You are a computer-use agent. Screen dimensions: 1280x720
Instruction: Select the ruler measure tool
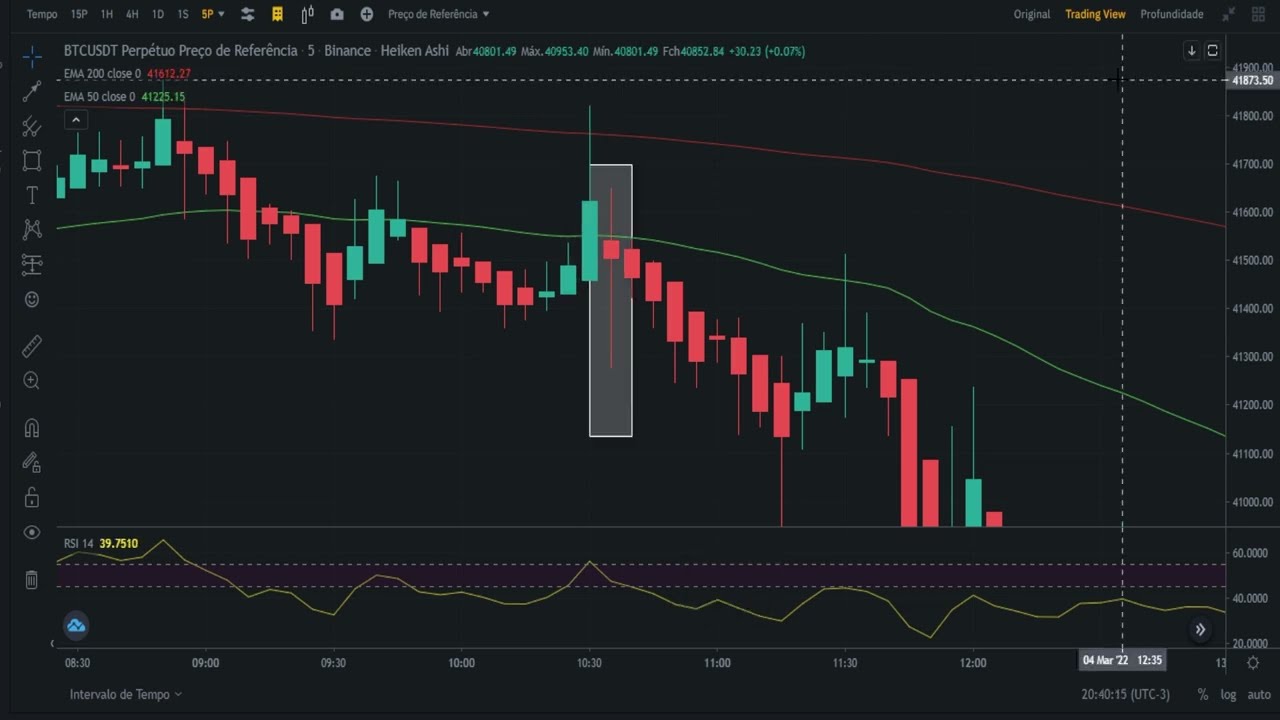[32, 346]
